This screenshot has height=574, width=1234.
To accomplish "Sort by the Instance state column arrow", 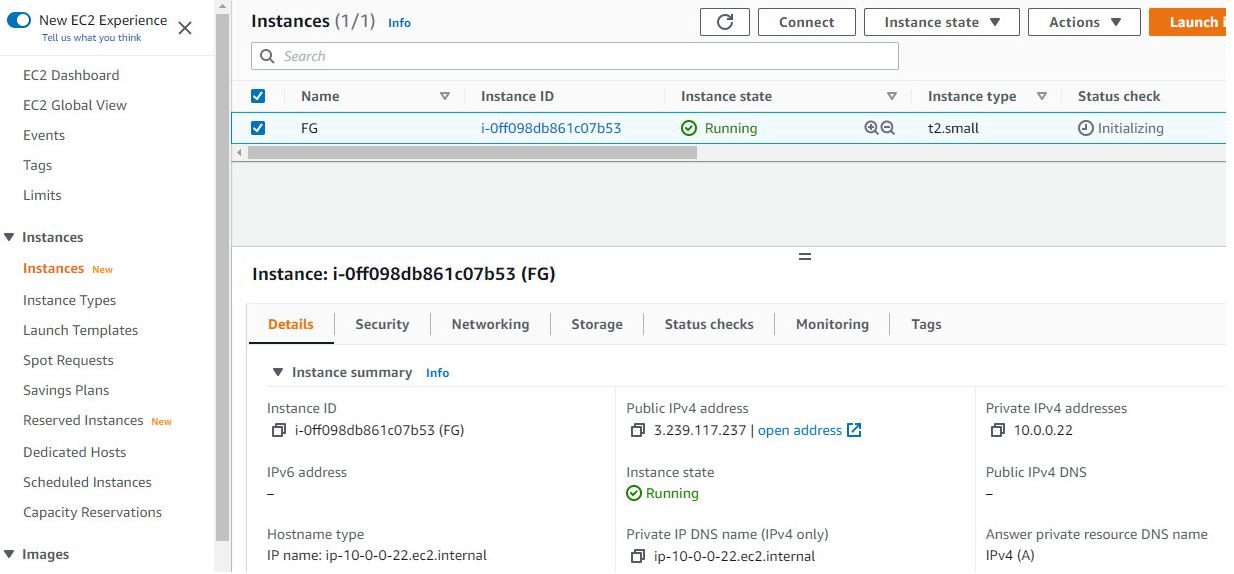I will [892, 96].
